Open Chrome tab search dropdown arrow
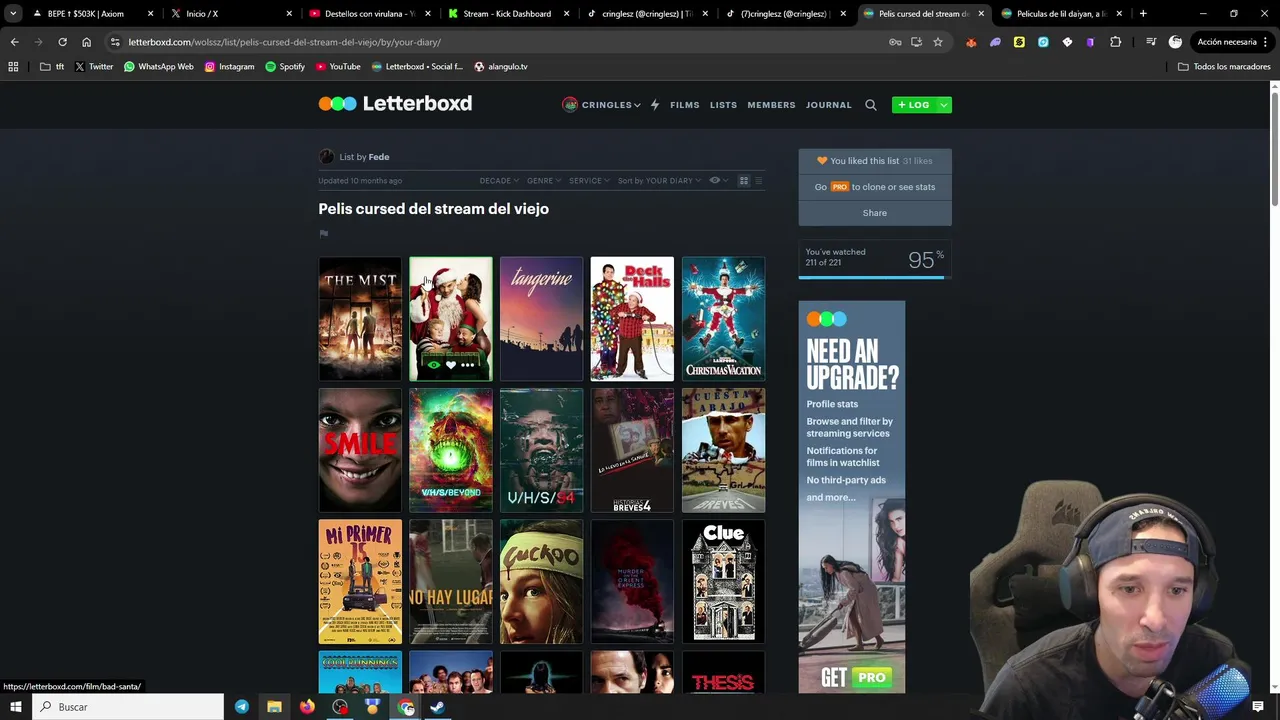Image resolution: width=1280 pixels, height=720 pixels. 13,14
